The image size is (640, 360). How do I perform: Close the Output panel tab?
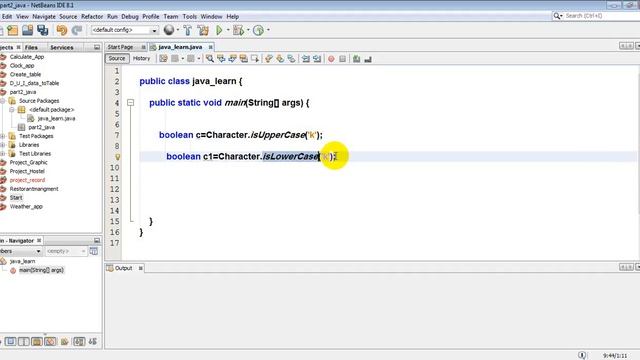(x=140, y=268)
